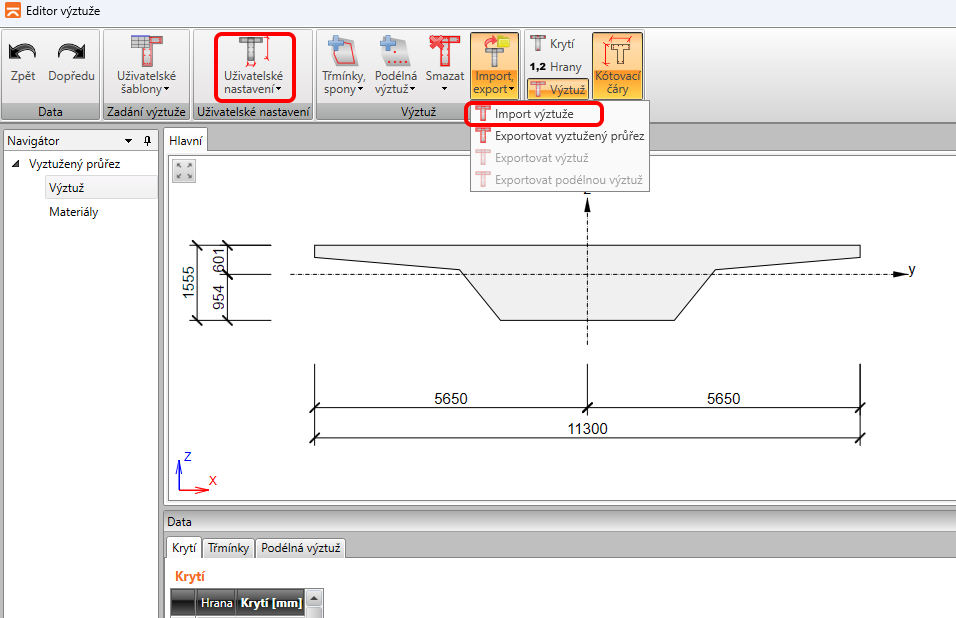Toggle the Hrany edge numbering display
Screen dimensions: 956x618
click(556, 67)
